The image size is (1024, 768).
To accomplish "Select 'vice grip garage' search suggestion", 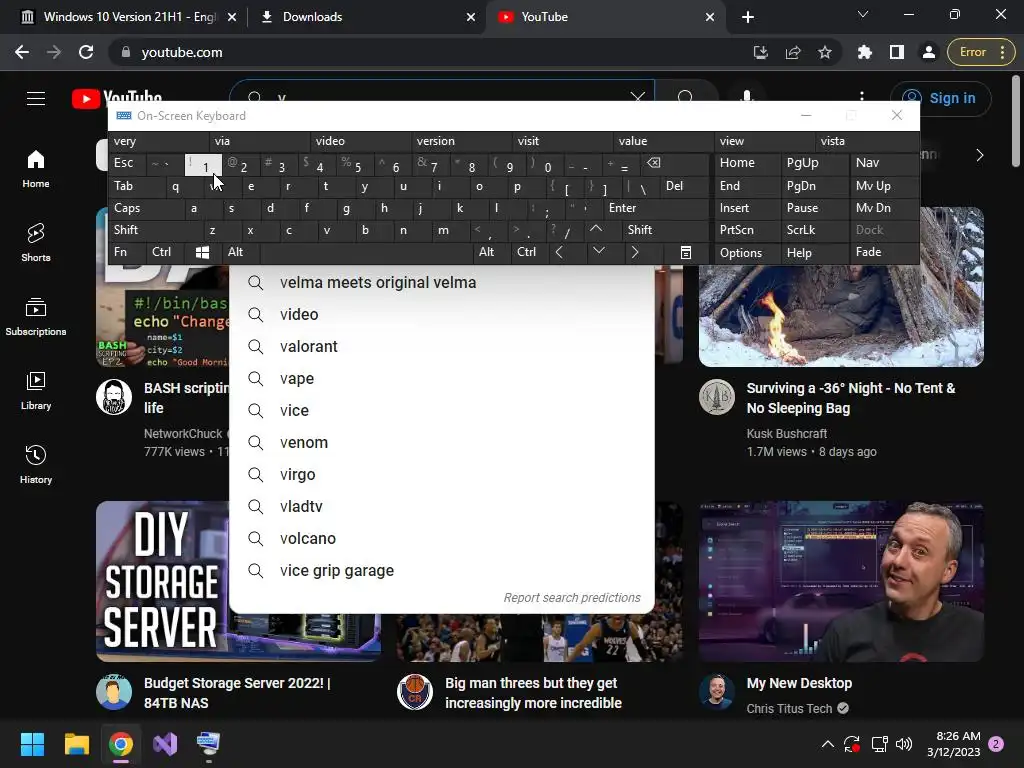I will point(442,570).
